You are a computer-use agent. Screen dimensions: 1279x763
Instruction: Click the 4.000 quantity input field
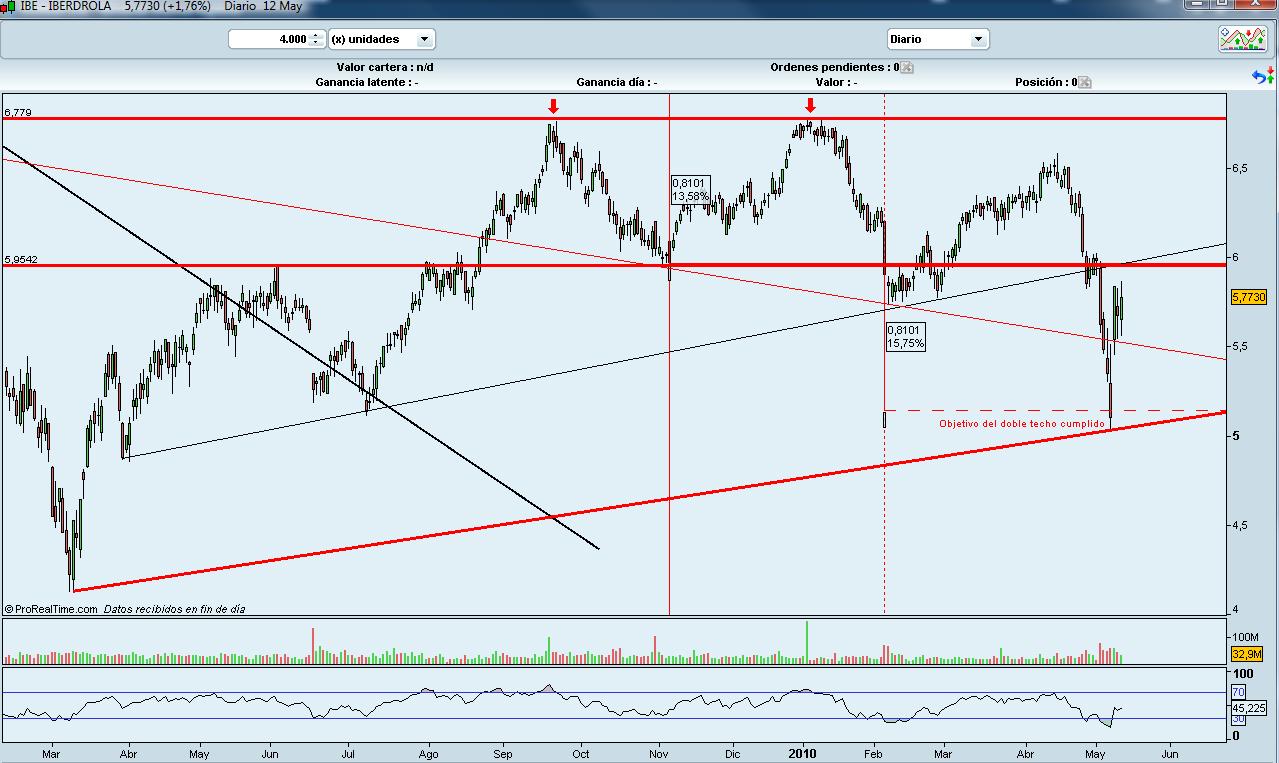[x=270, y=39]
